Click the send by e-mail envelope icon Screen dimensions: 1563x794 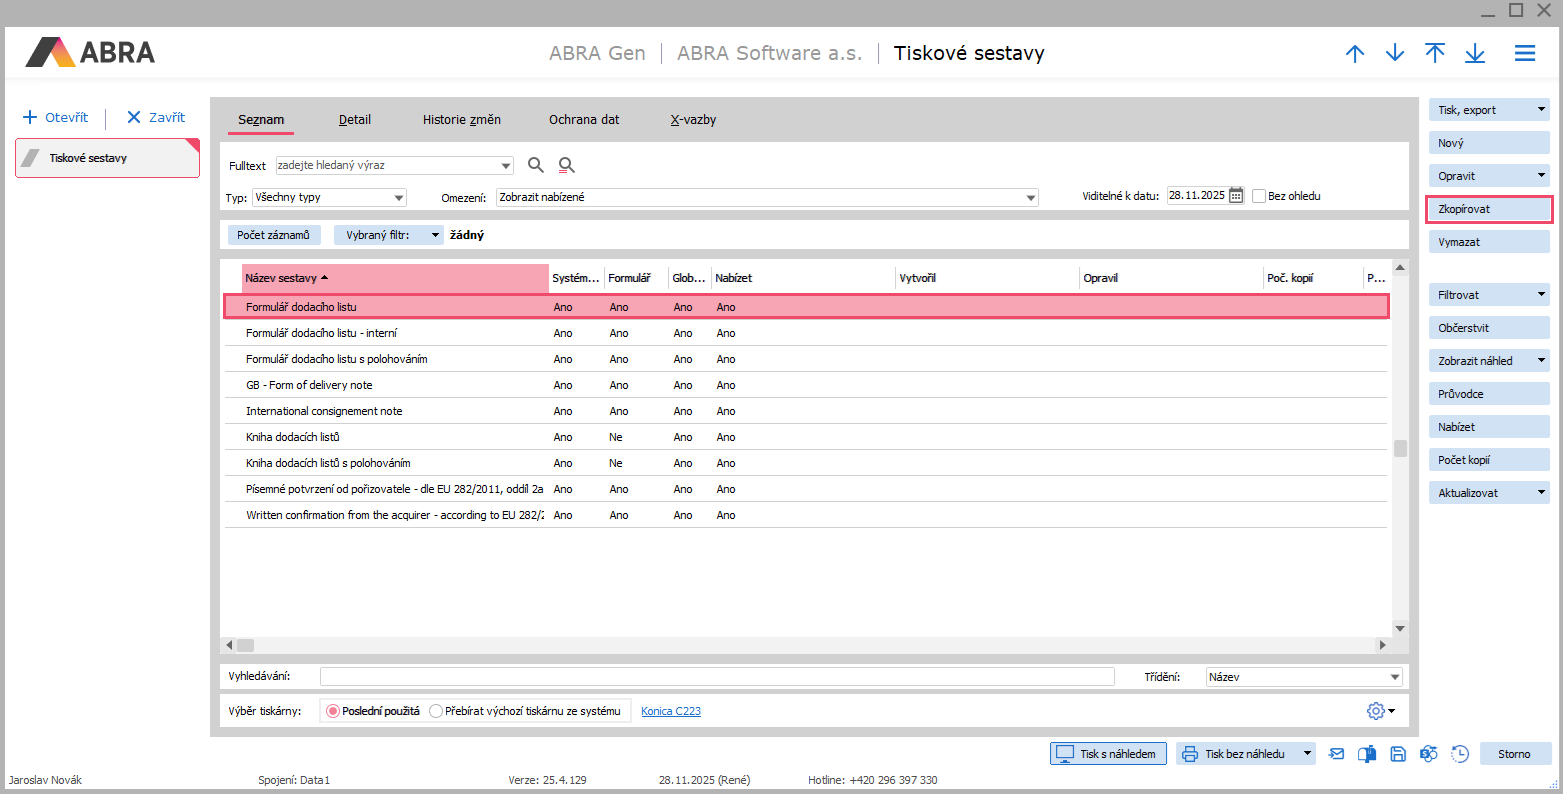(x=1337, y=754)
